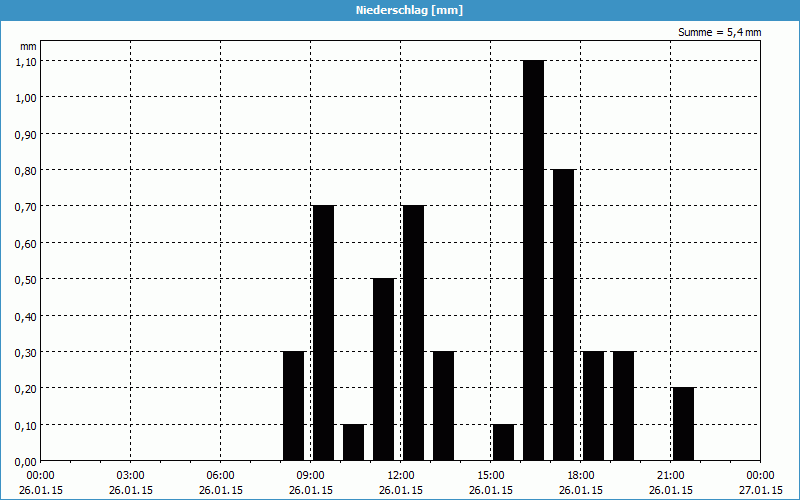Click the 0,00 origin label on the y-axis

[x=26, y=461]
